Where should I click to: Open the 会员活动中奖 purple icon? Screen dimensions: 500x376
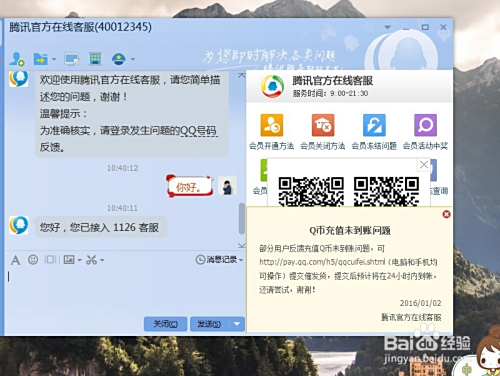point(425,125)
